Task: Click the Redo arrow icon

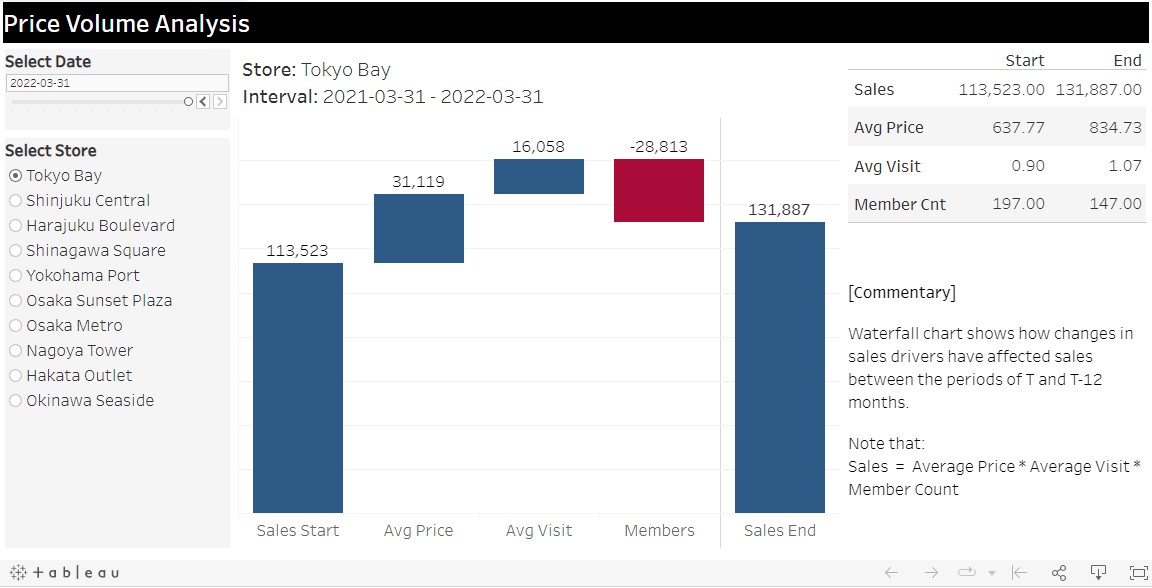Action: 931,573
